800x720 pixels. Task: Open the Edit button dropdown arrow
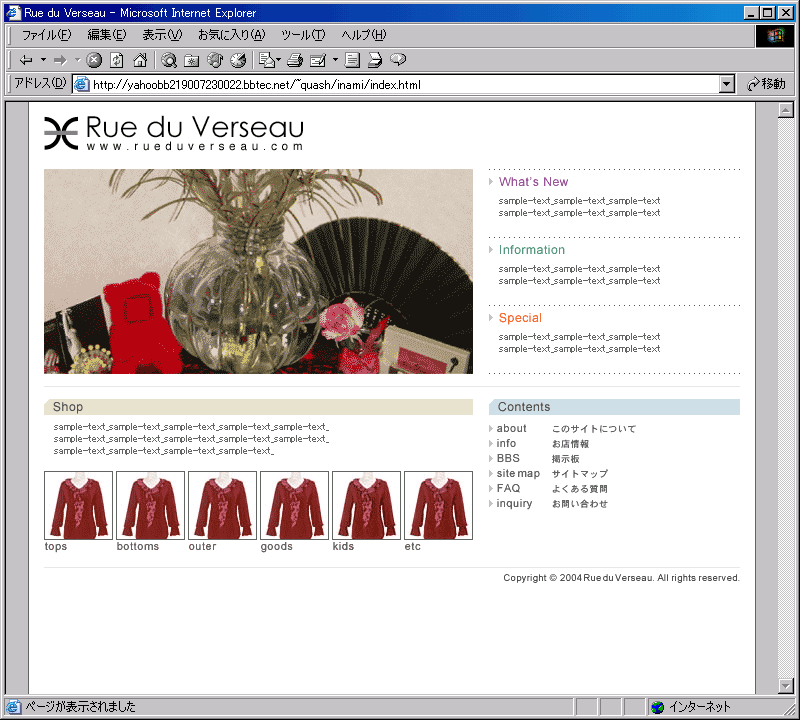335,60
